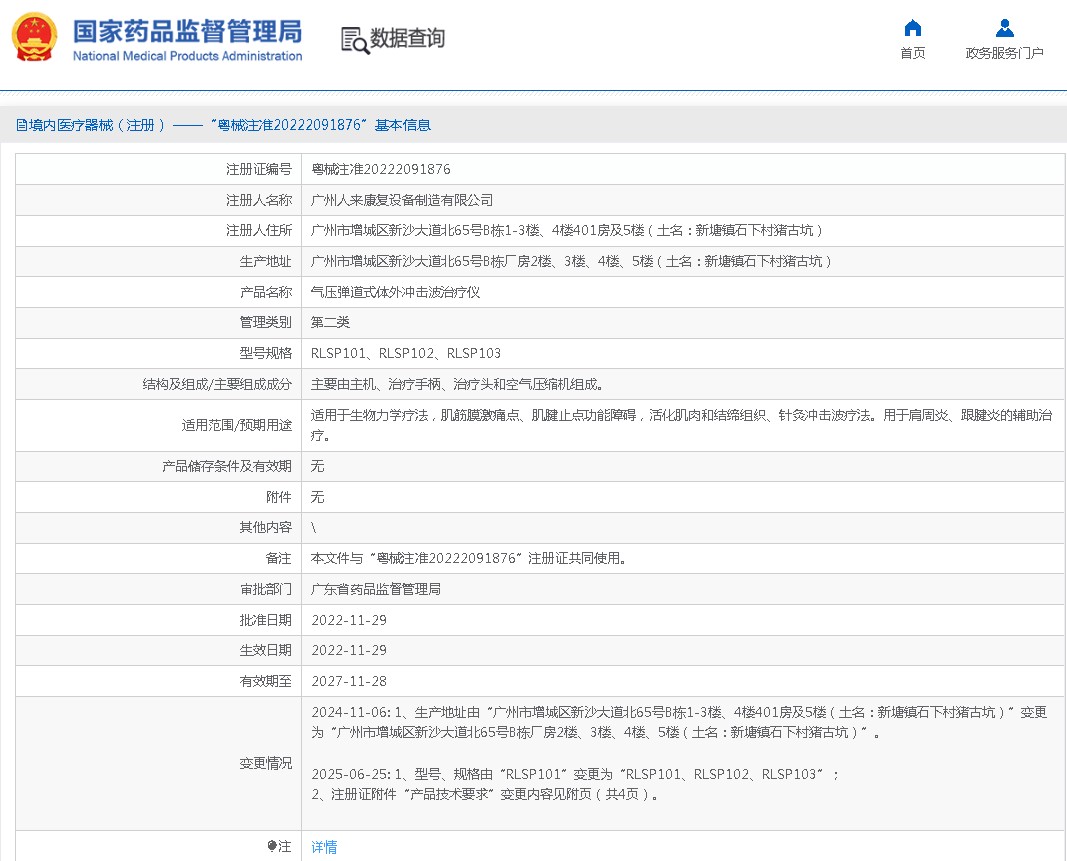Click the home house icon

(x=912, y=28)
